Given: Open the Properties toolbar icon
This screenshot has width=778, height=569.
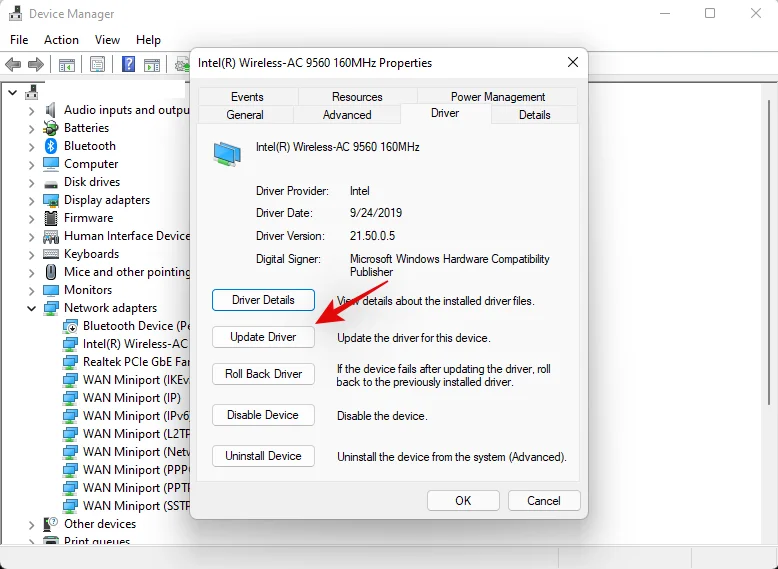Looking at the screenshot, I should pyautogui.click(x=97, y=64).
